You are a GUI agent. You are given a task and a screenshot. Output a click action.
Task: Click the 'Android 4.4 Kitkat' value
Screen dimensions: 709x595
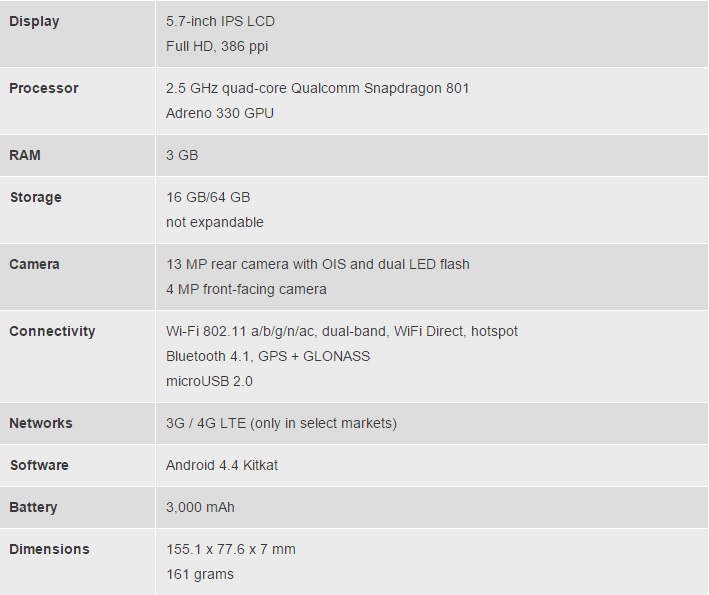[222, 465]
